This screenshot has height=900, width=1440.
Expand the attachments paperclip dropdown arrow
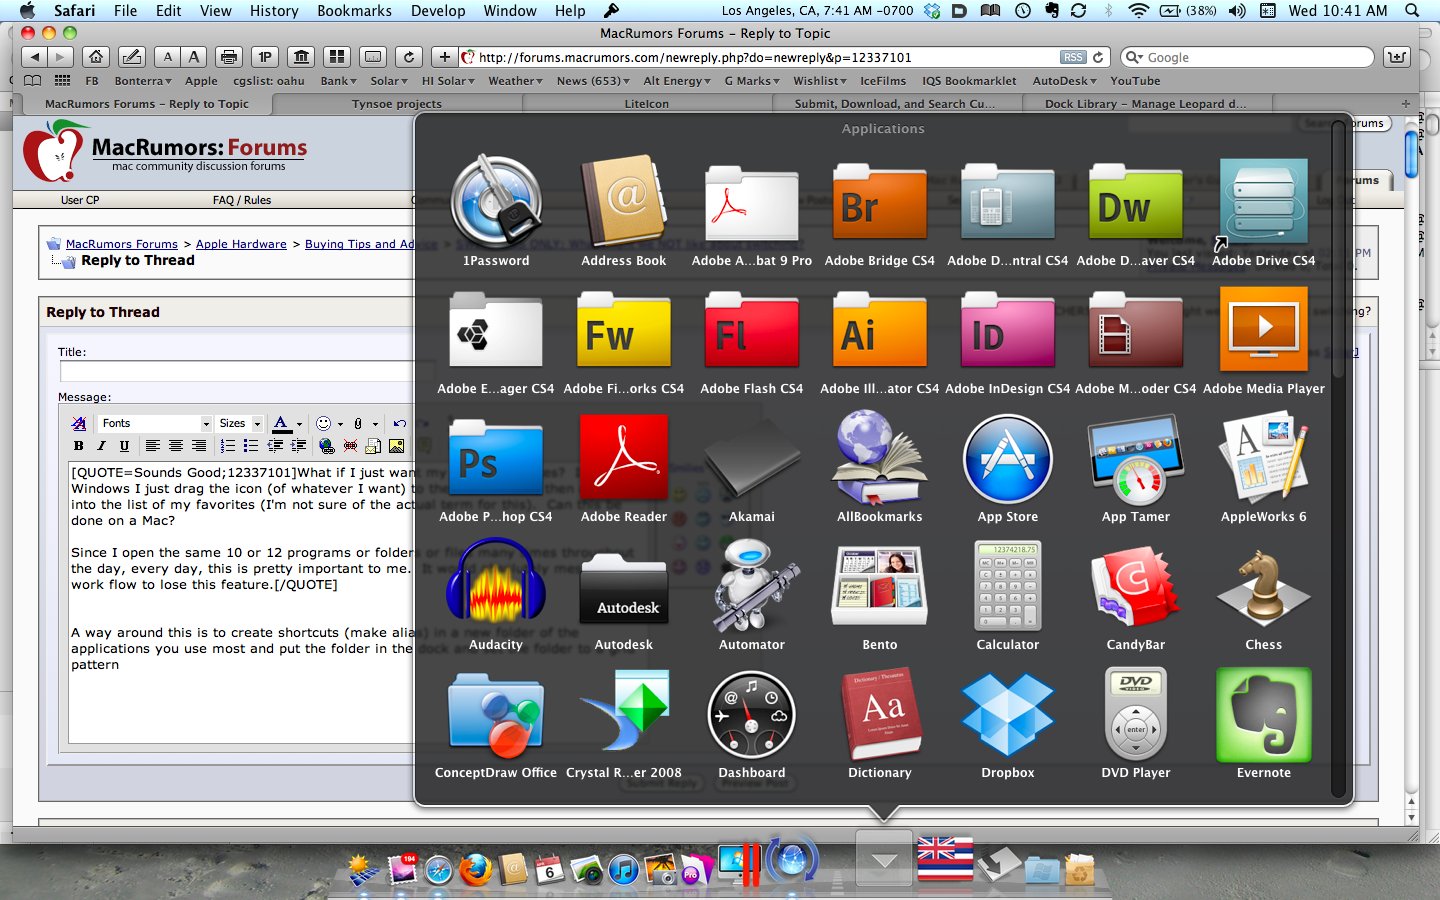click(375, 424)
